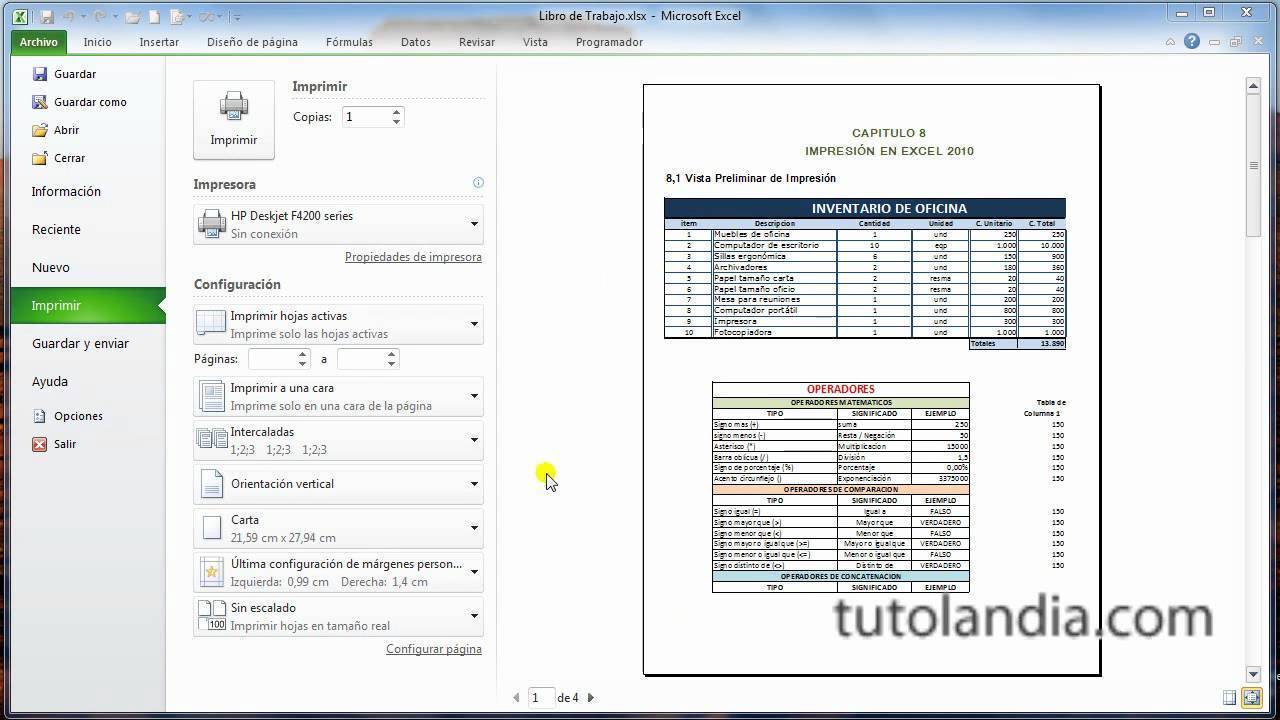Click the Excel application icon in title bar

point(21,16)
